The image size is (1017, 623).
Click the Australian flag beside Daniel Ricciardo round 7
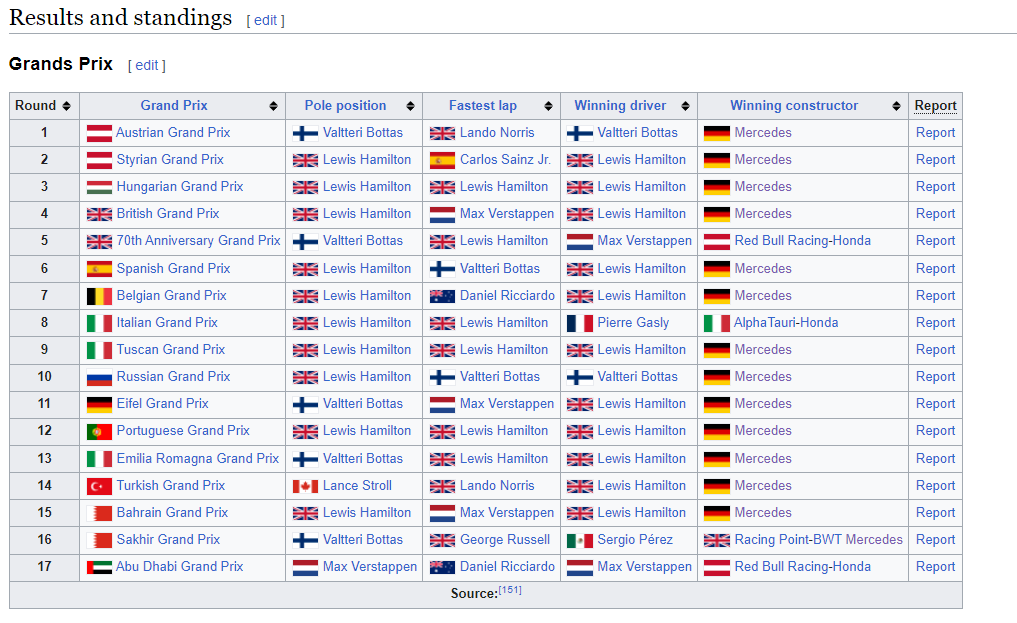point(442,296)
